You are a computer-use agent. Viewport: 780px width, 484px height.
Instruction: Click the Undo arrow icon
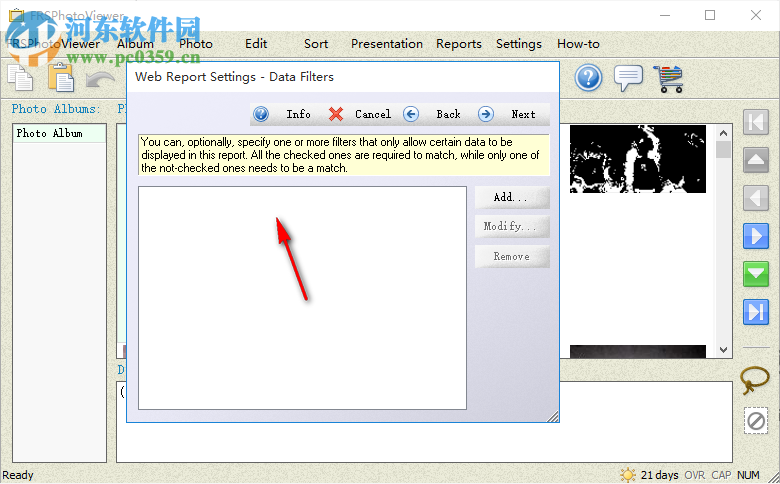point(100,80)
